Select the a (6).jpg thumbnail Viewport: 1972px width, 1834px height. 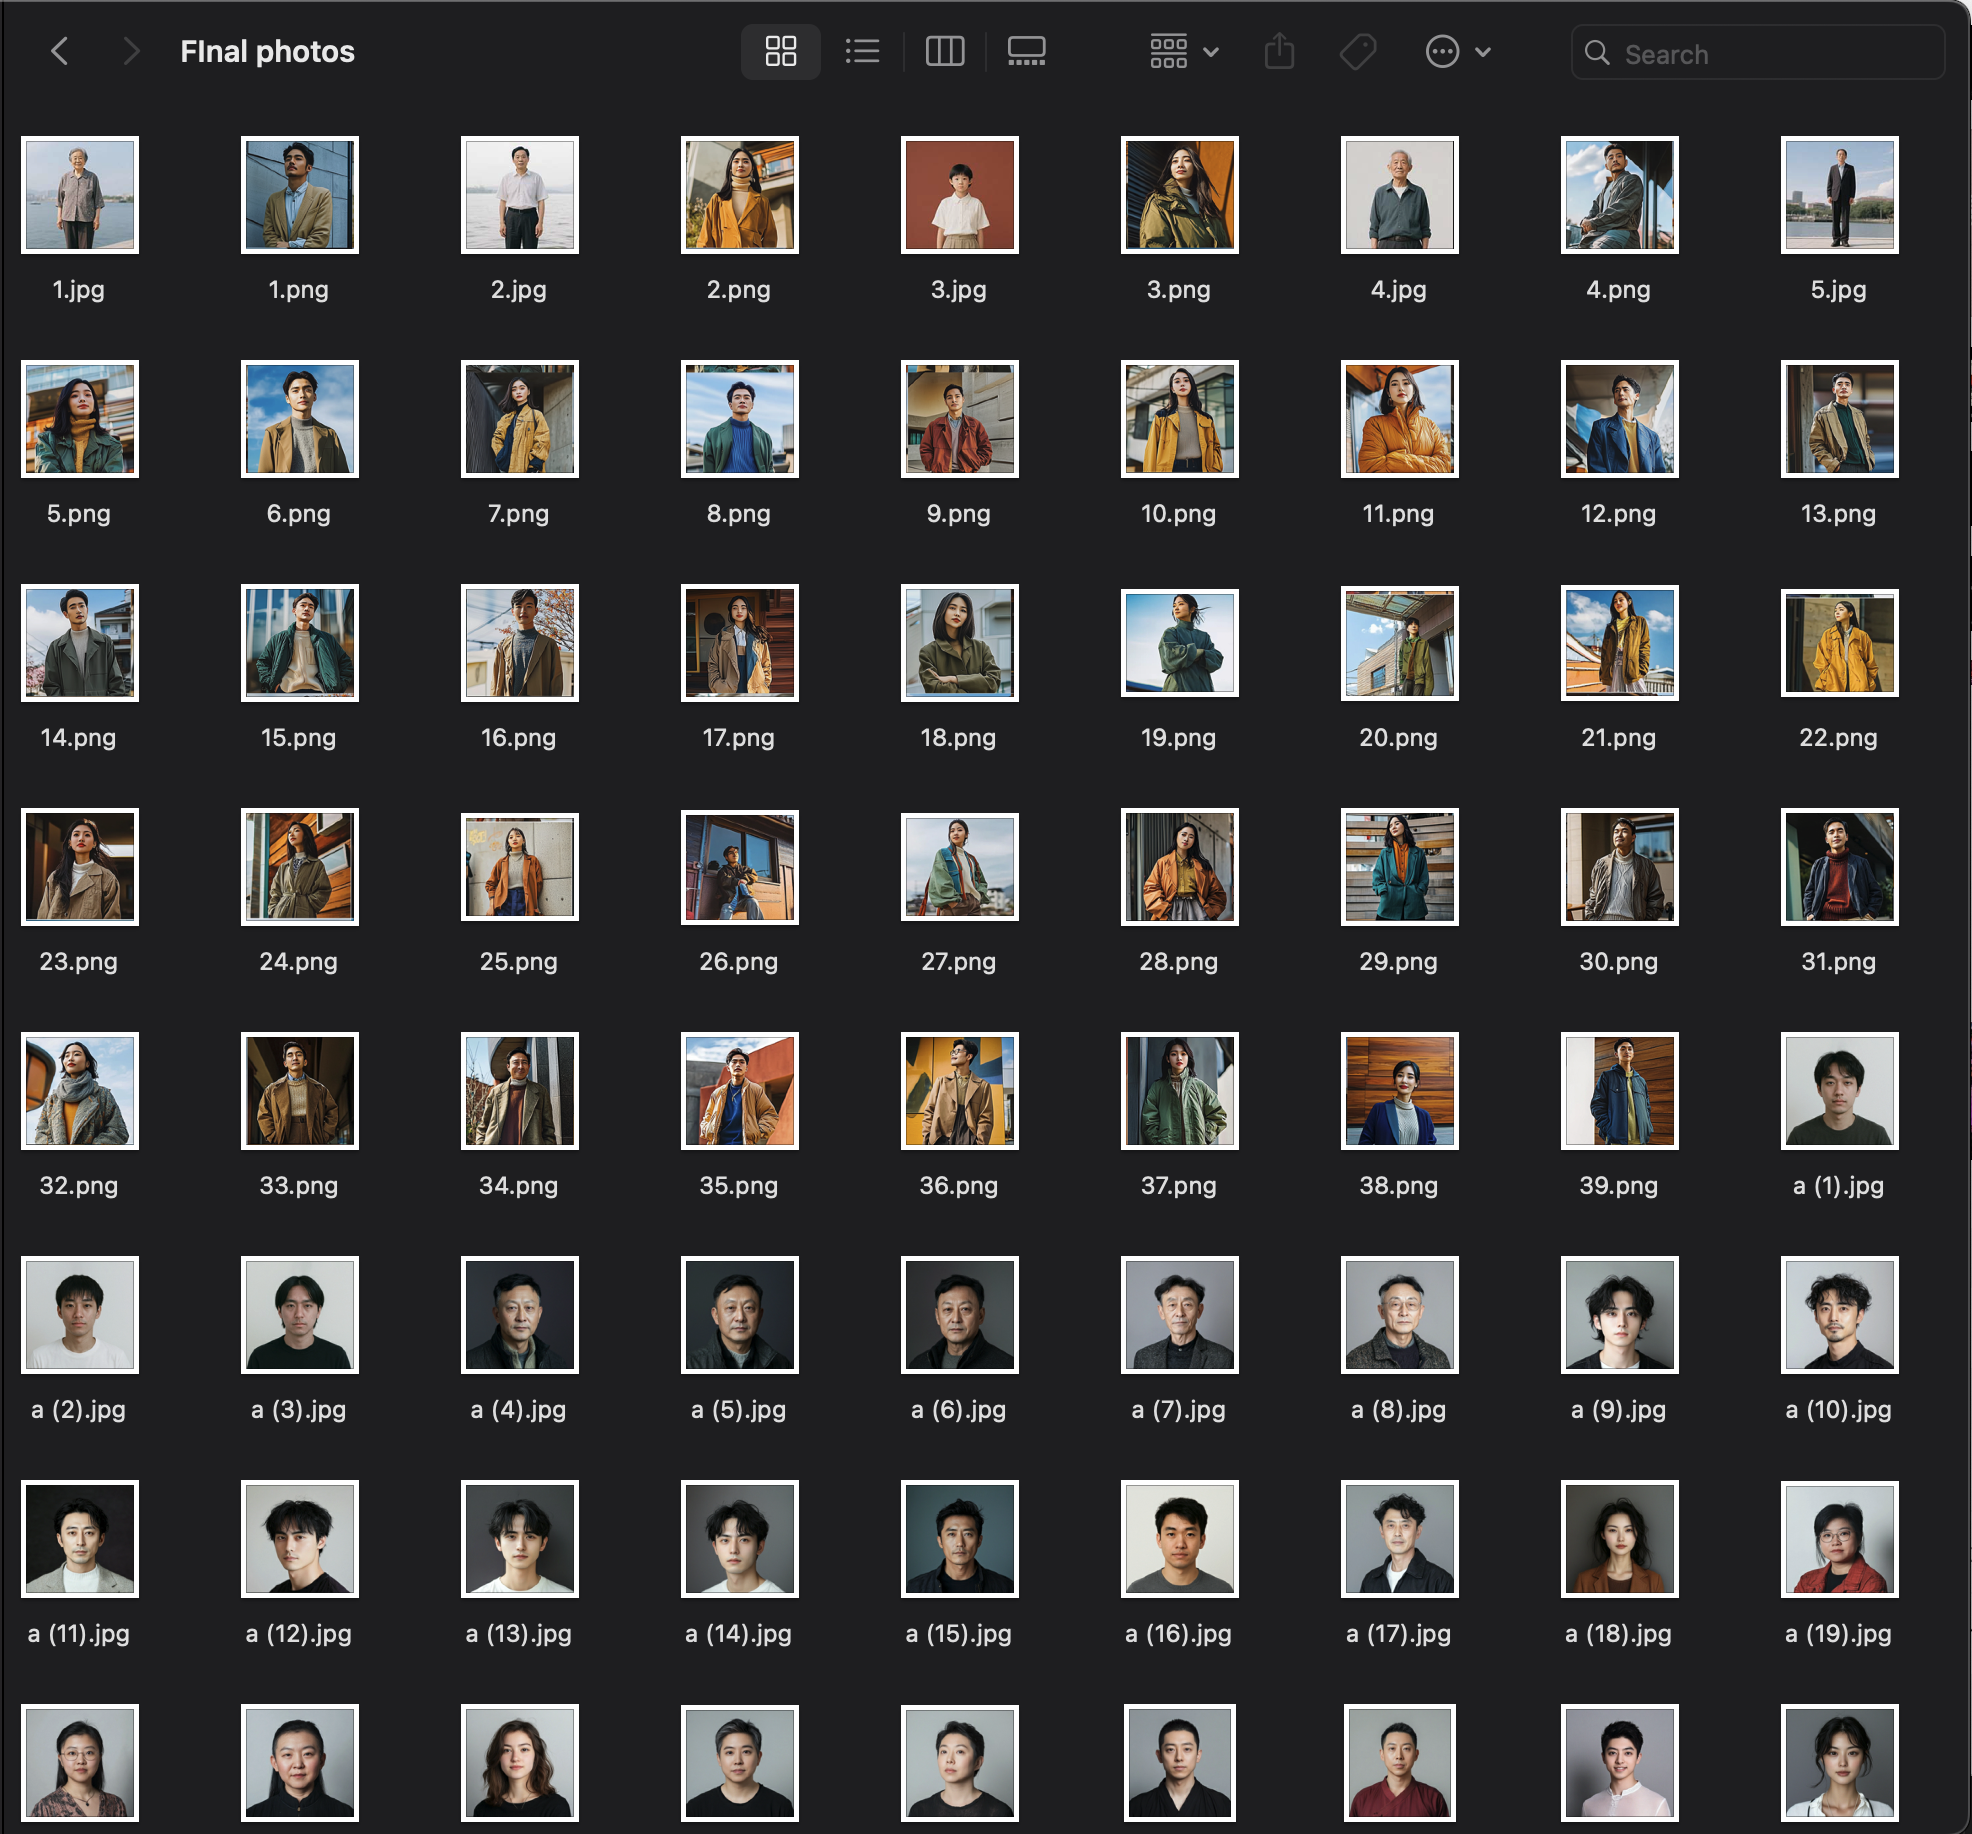960,1315
